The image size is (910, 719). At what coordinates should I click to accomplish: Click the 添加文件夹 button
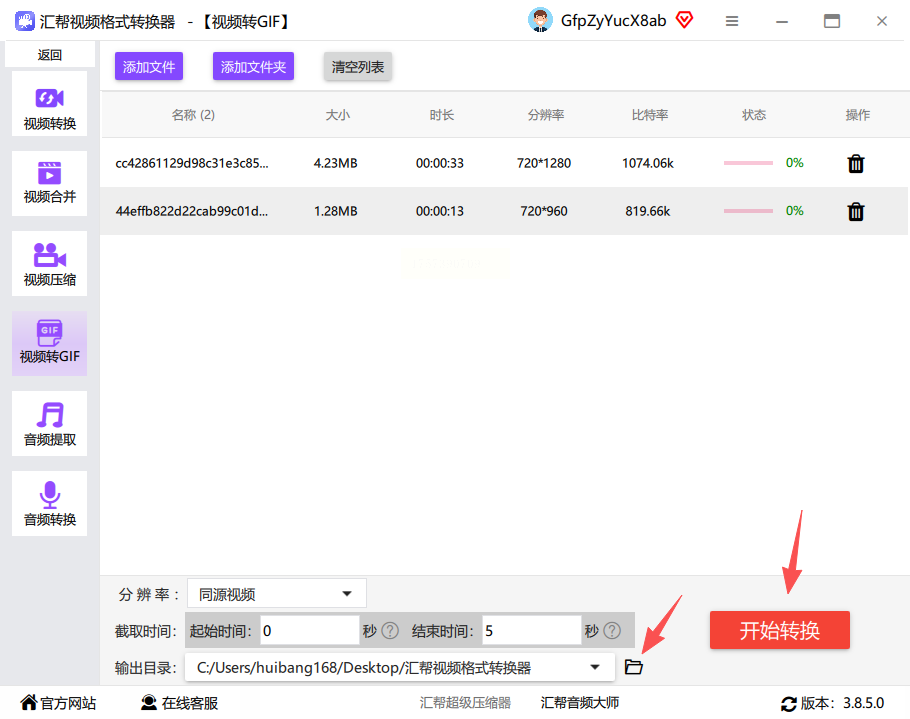pos(253,67)
